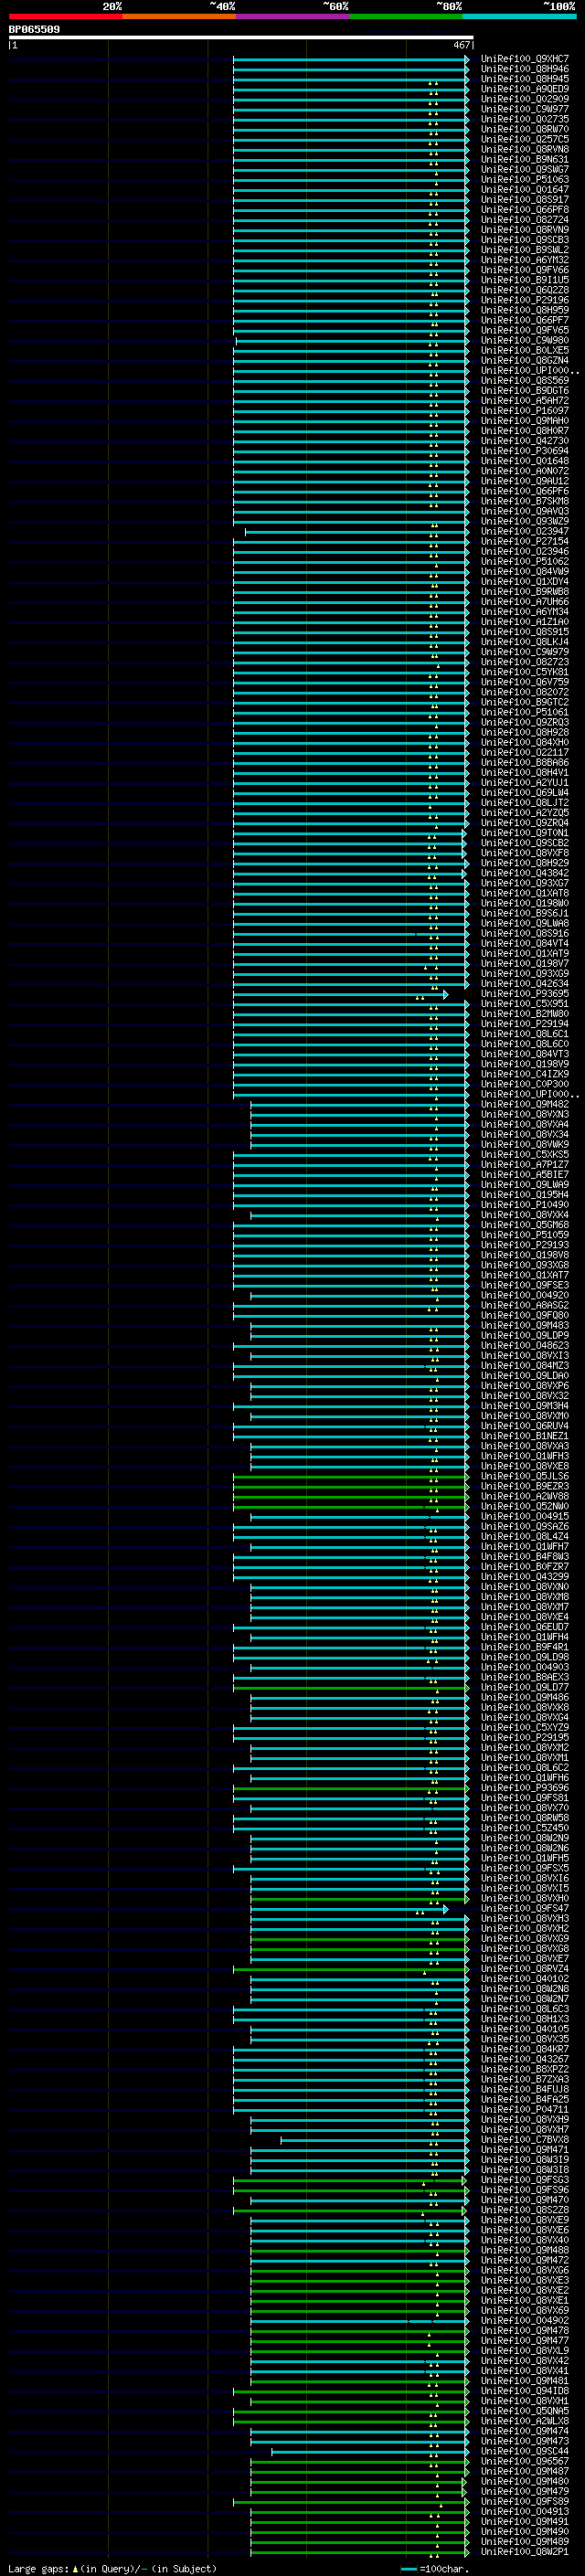Select hit label UniRef100_Q9M488
The width and height of the screenshot is (585, 2576).
(524, 2250)
